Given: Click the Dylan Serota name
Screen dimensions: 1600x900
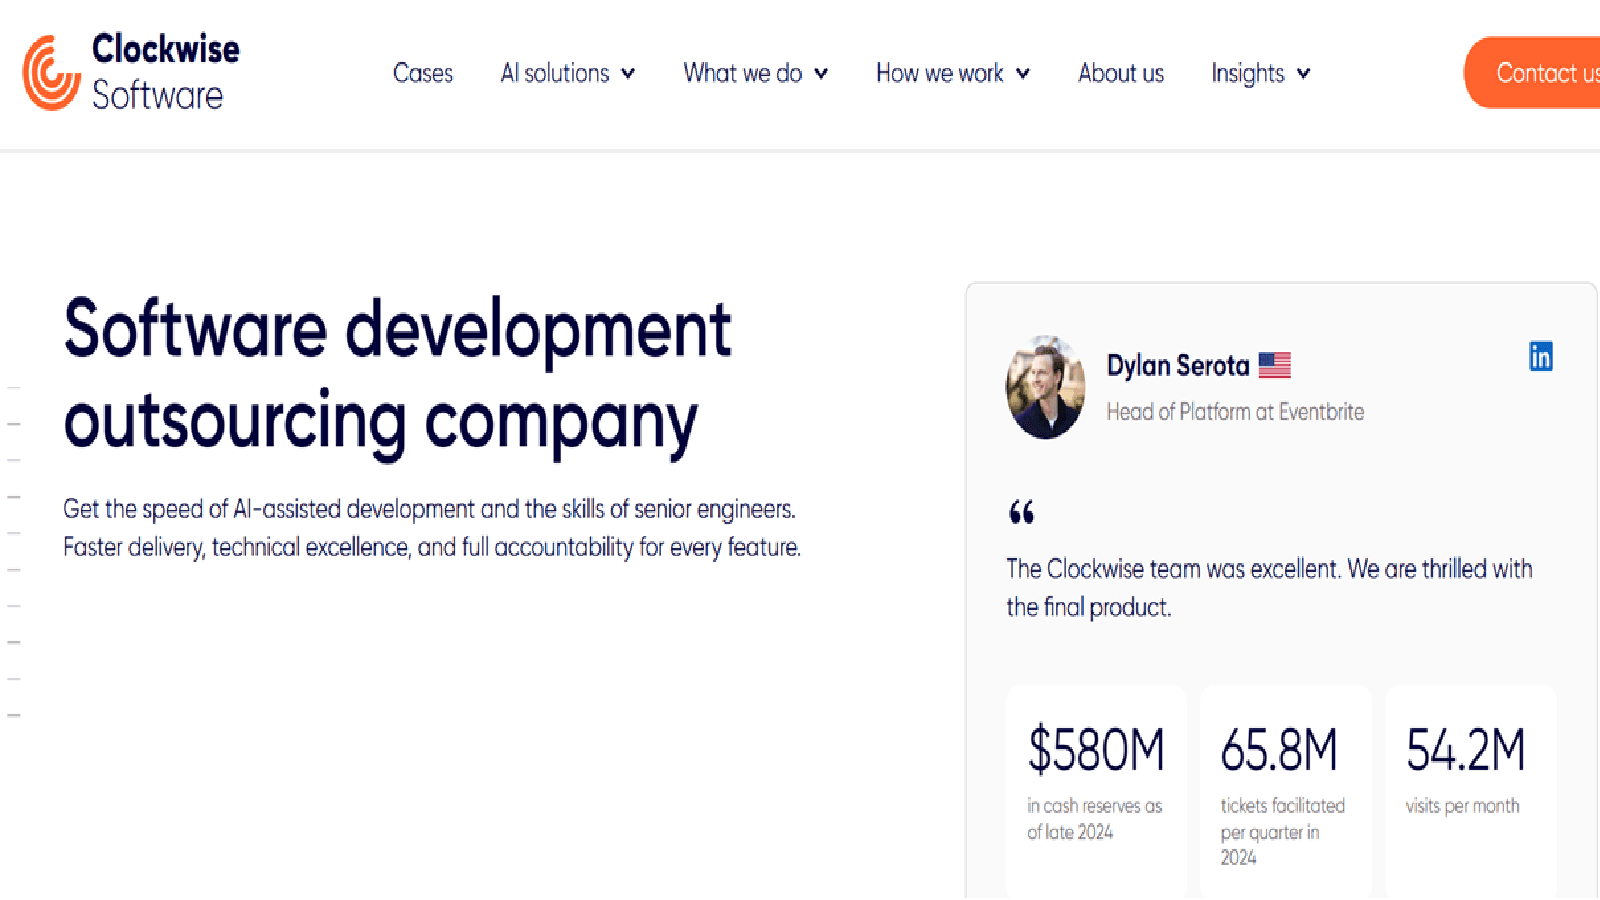Looking at the screenshot, I should [x=1178, y=365].
